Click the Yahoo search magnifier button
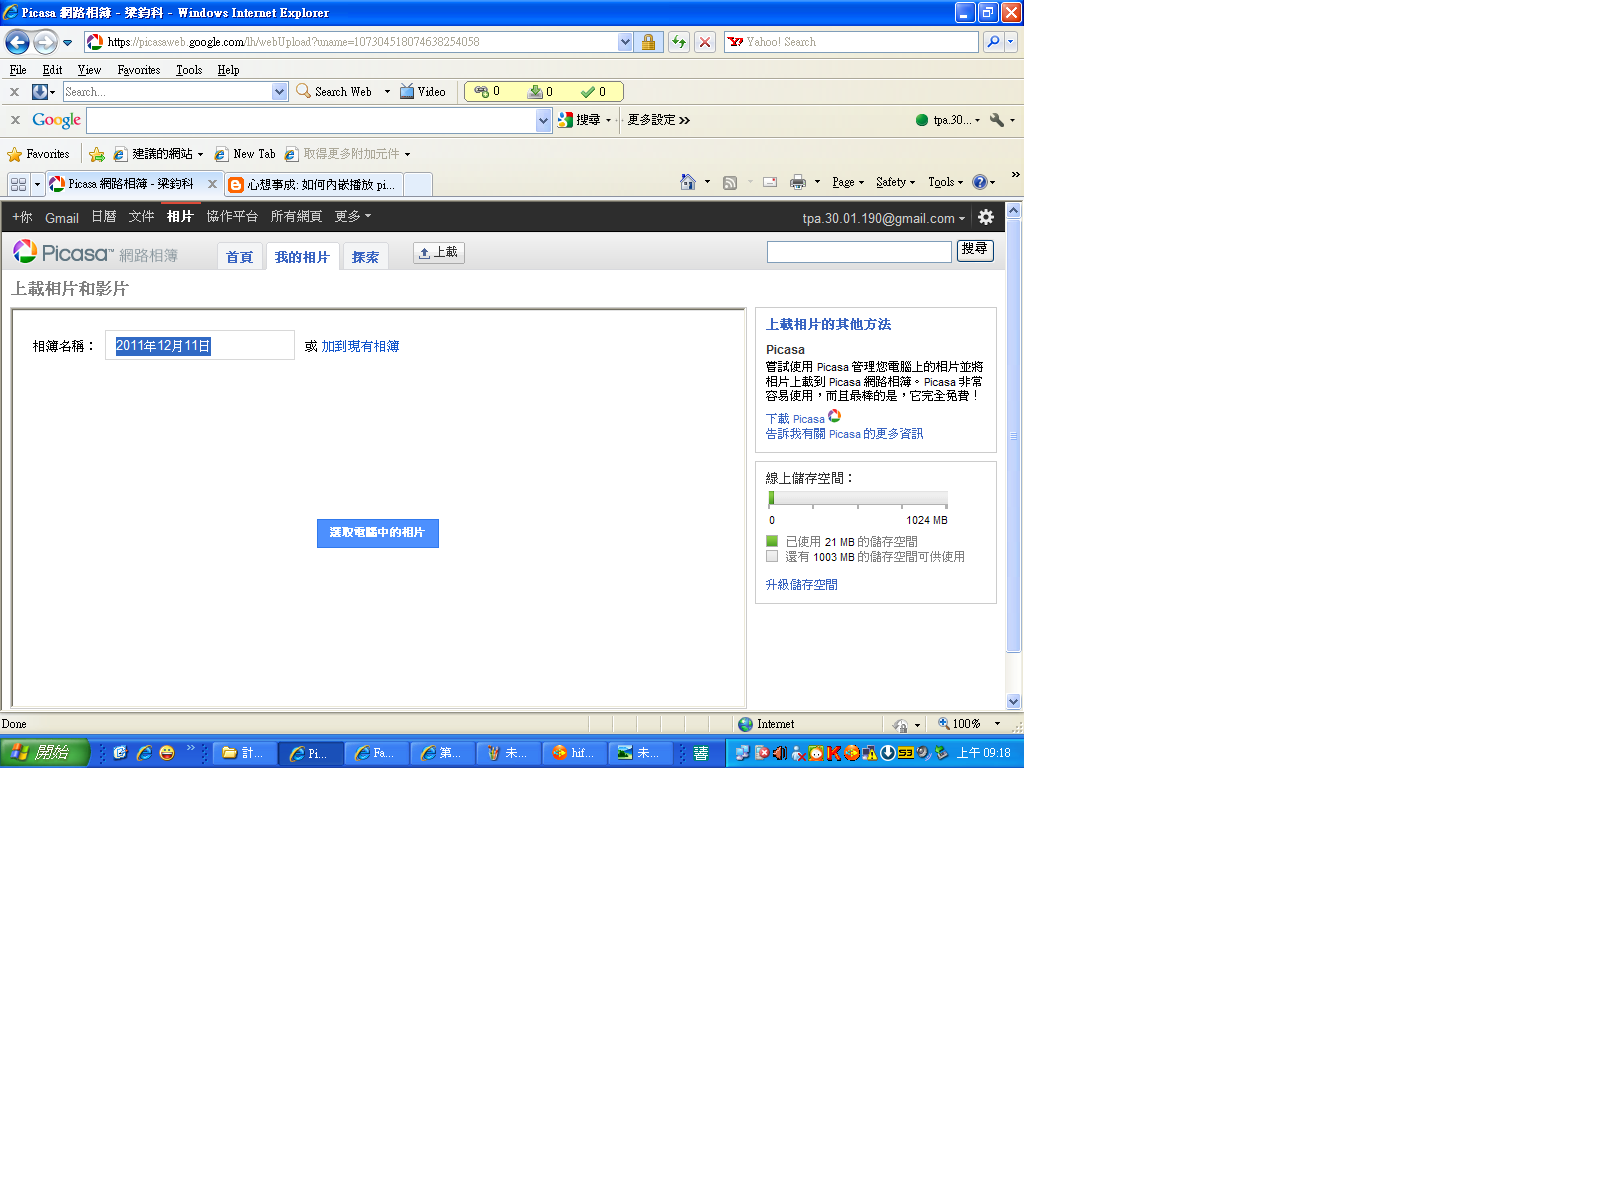The image size is (1600, 1200). point(992,42)
